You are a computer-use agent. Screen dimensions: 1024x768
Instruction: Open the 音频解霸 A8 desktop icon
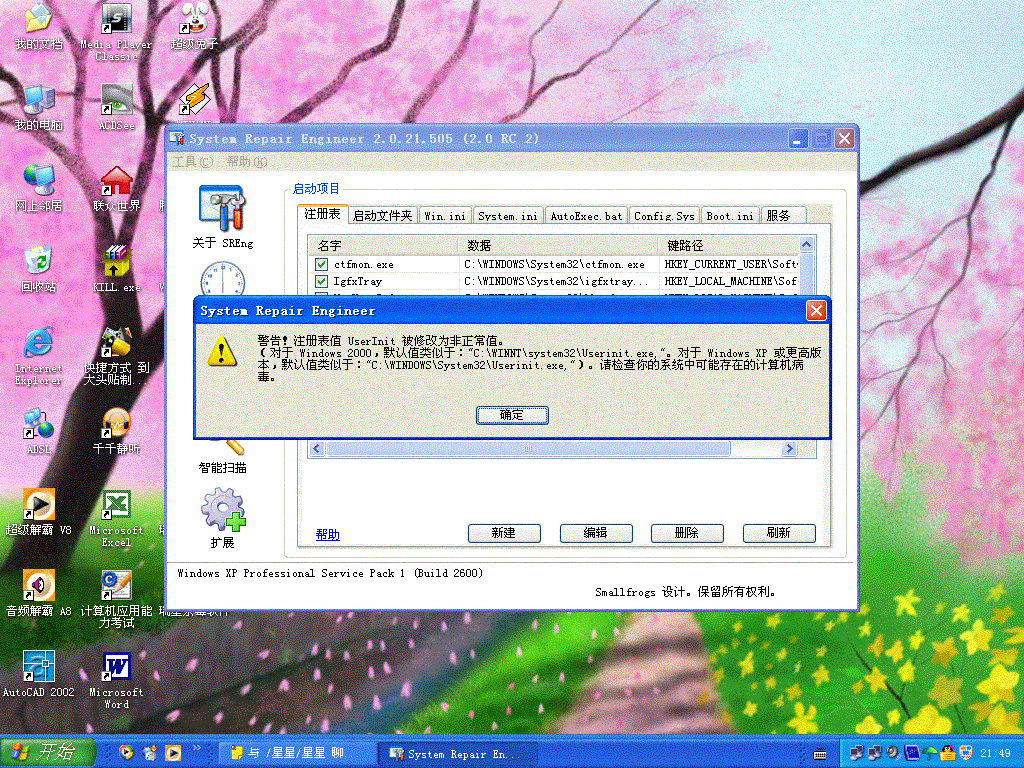39,594
